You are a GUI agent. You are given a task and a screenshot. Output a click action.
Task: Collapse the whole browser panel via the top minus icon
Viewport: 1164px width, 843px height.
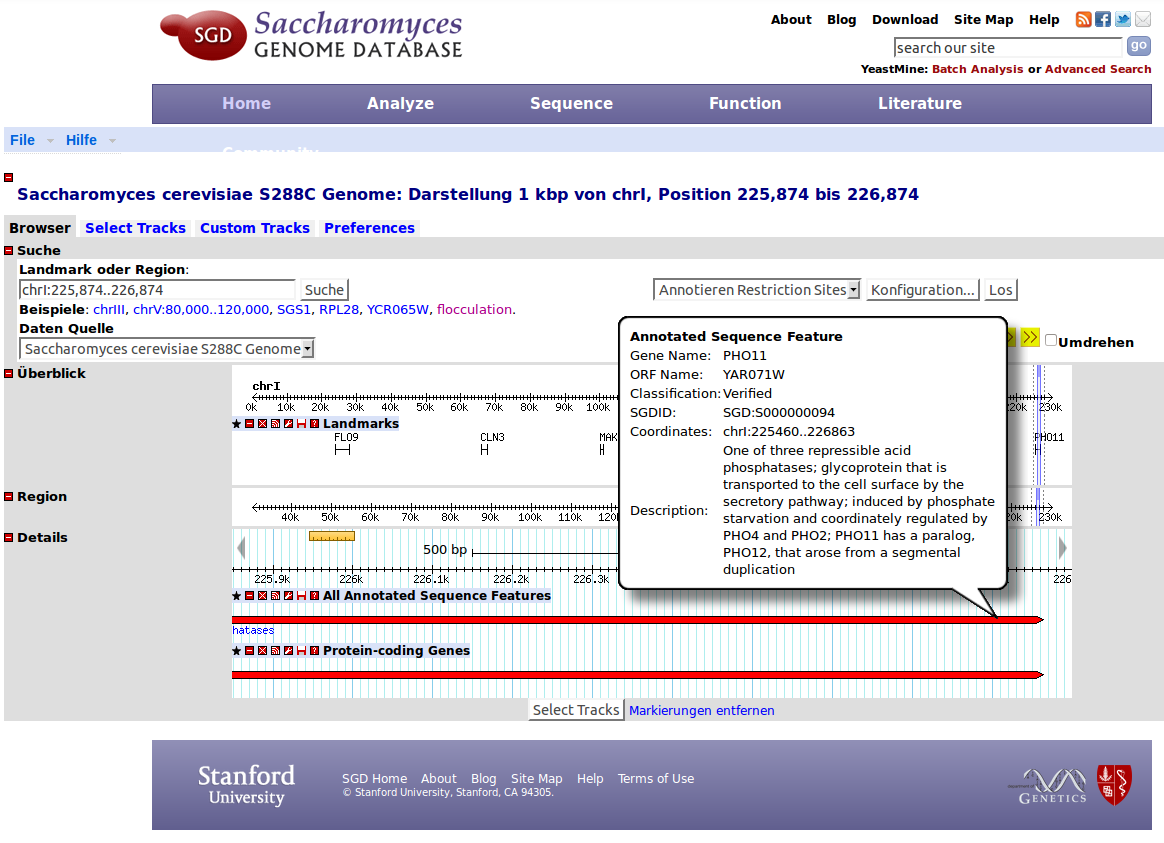pos(9,177)
